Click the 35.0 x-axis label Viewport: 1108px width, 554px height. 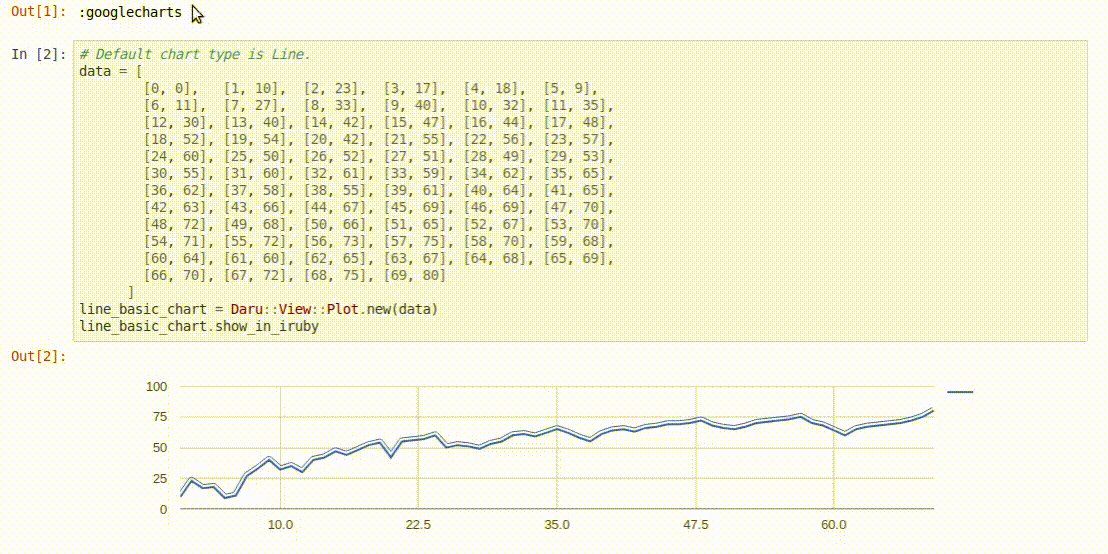pos(557,525)
